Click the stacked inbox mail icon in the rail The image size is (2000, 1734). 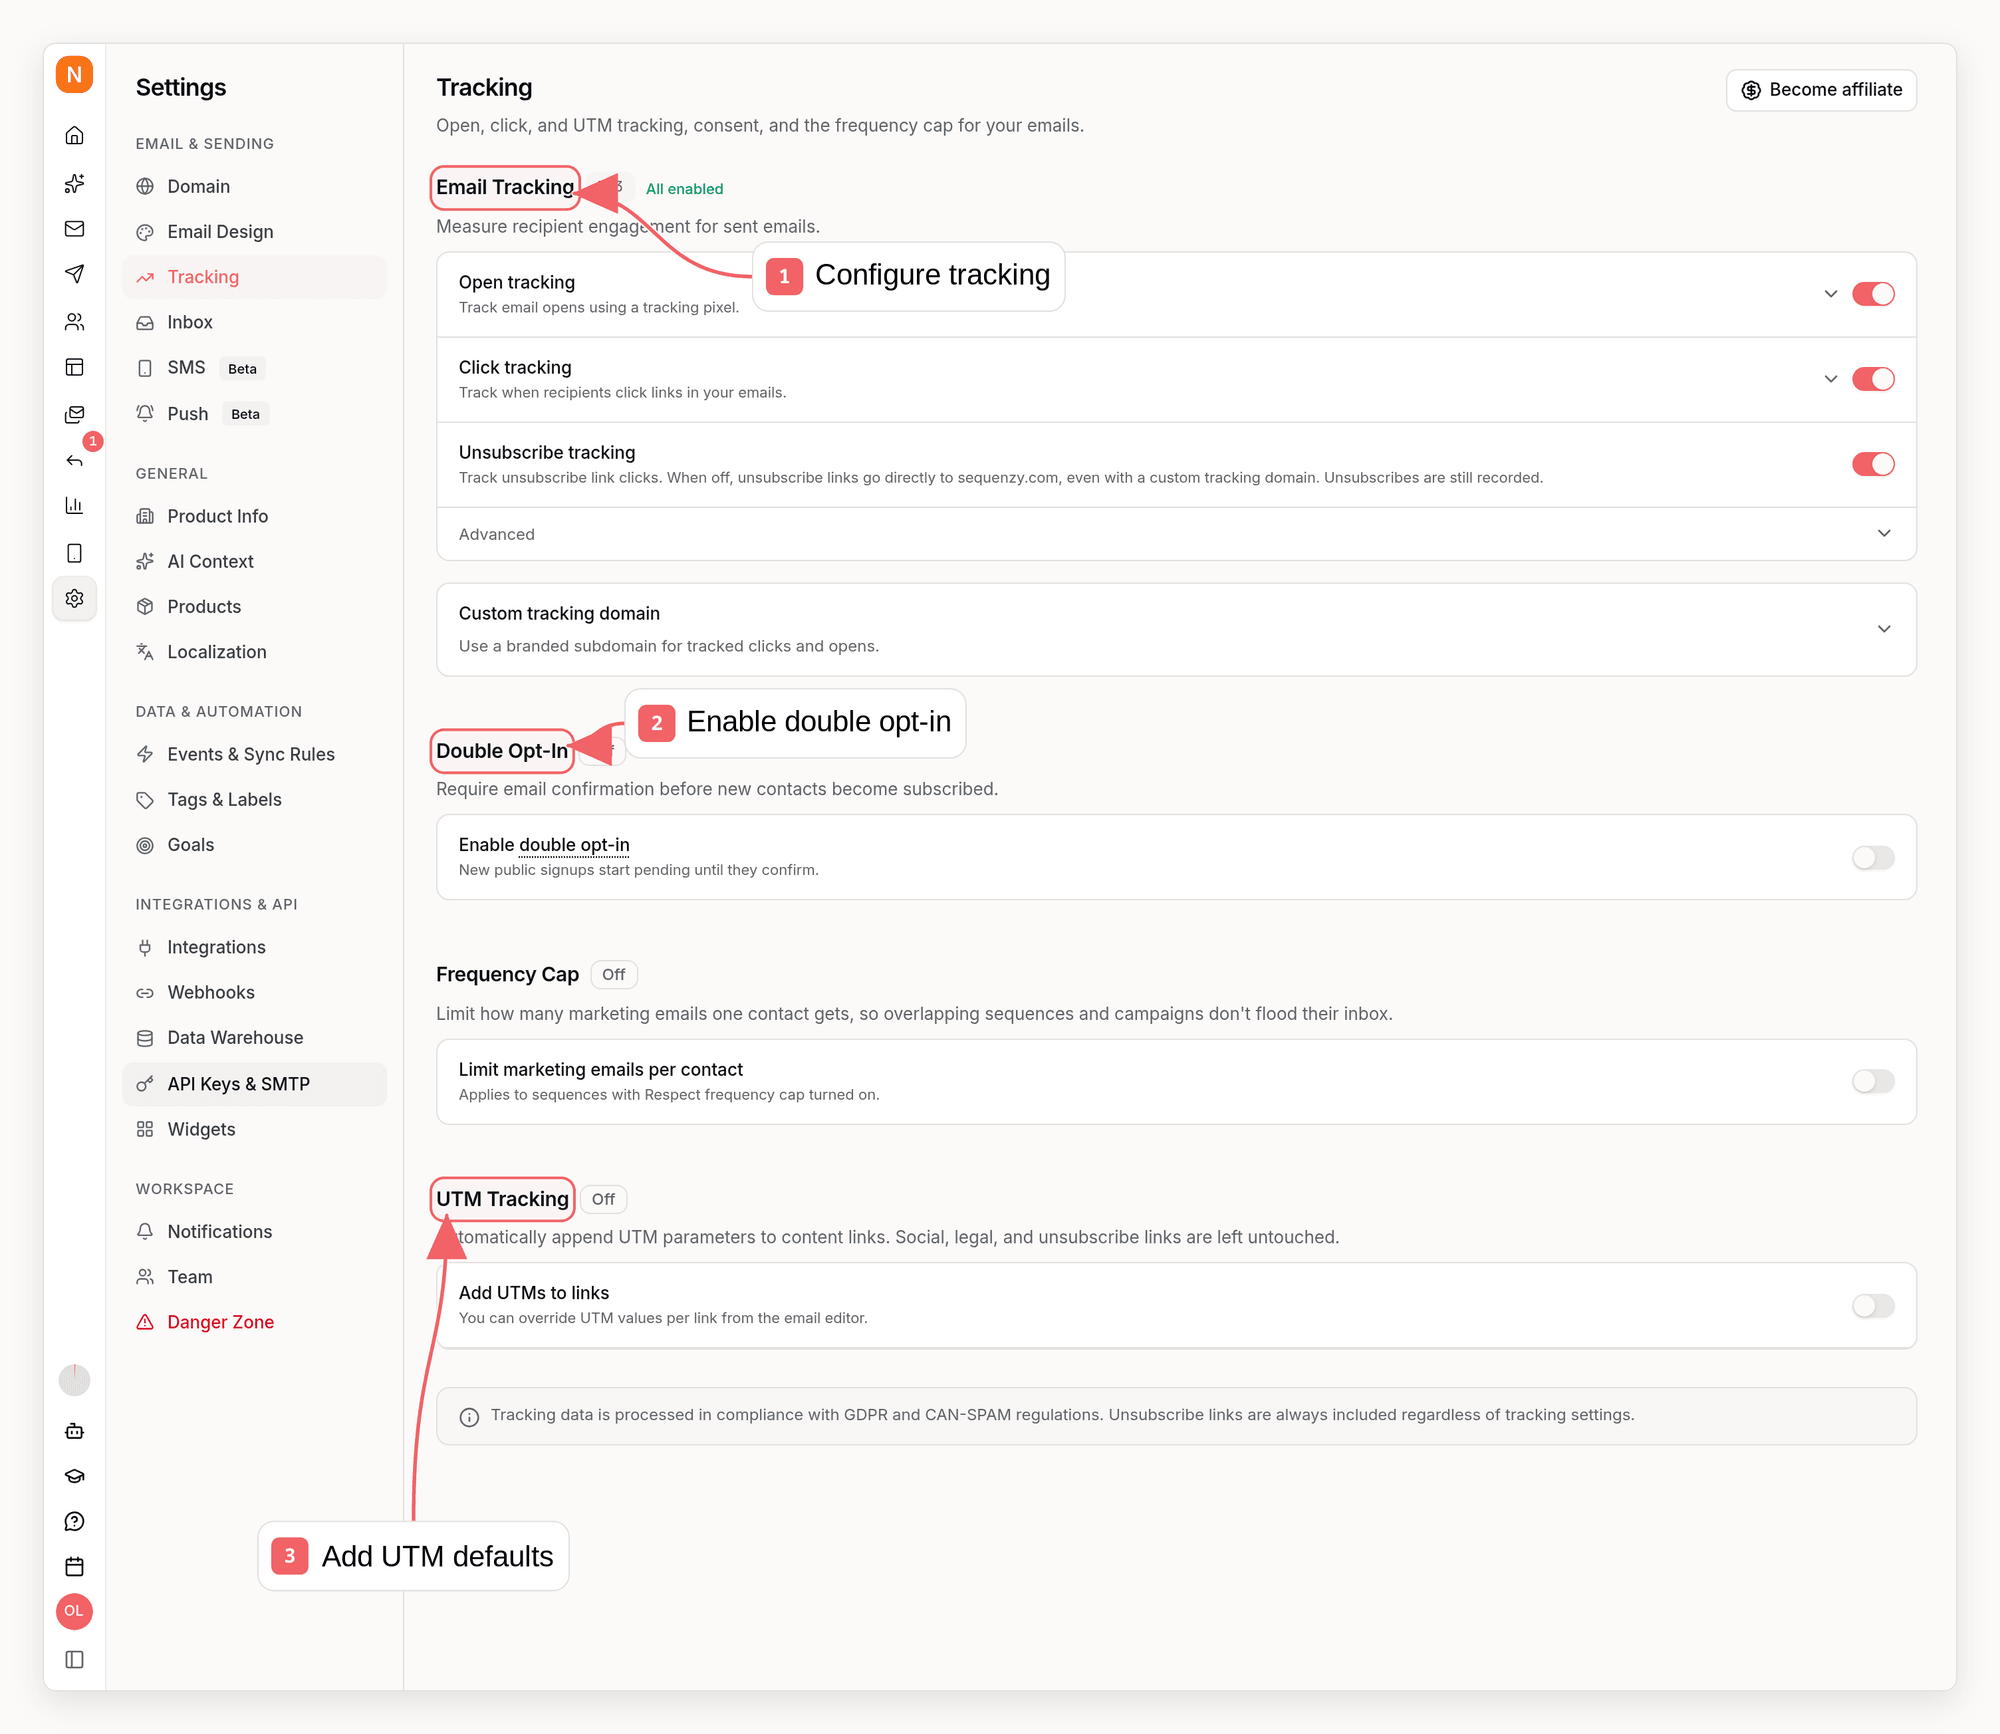74,414
